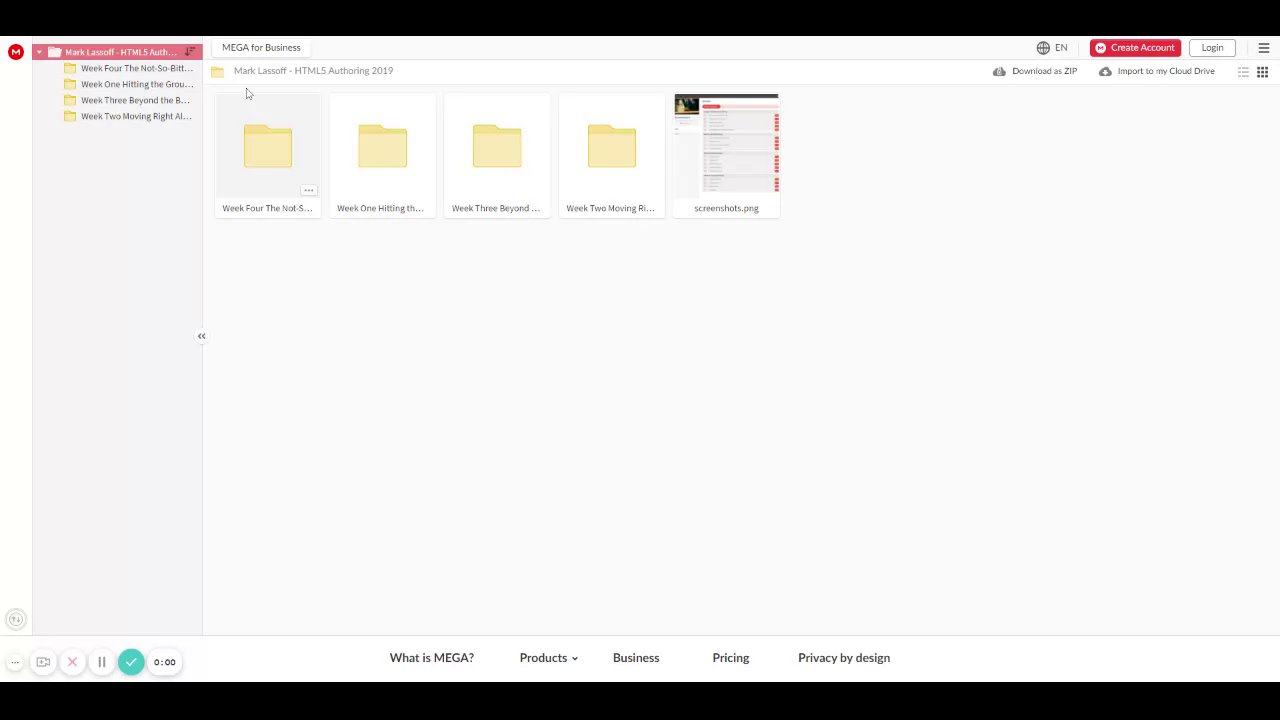Open What is MEGA? link

click(432, 658)
